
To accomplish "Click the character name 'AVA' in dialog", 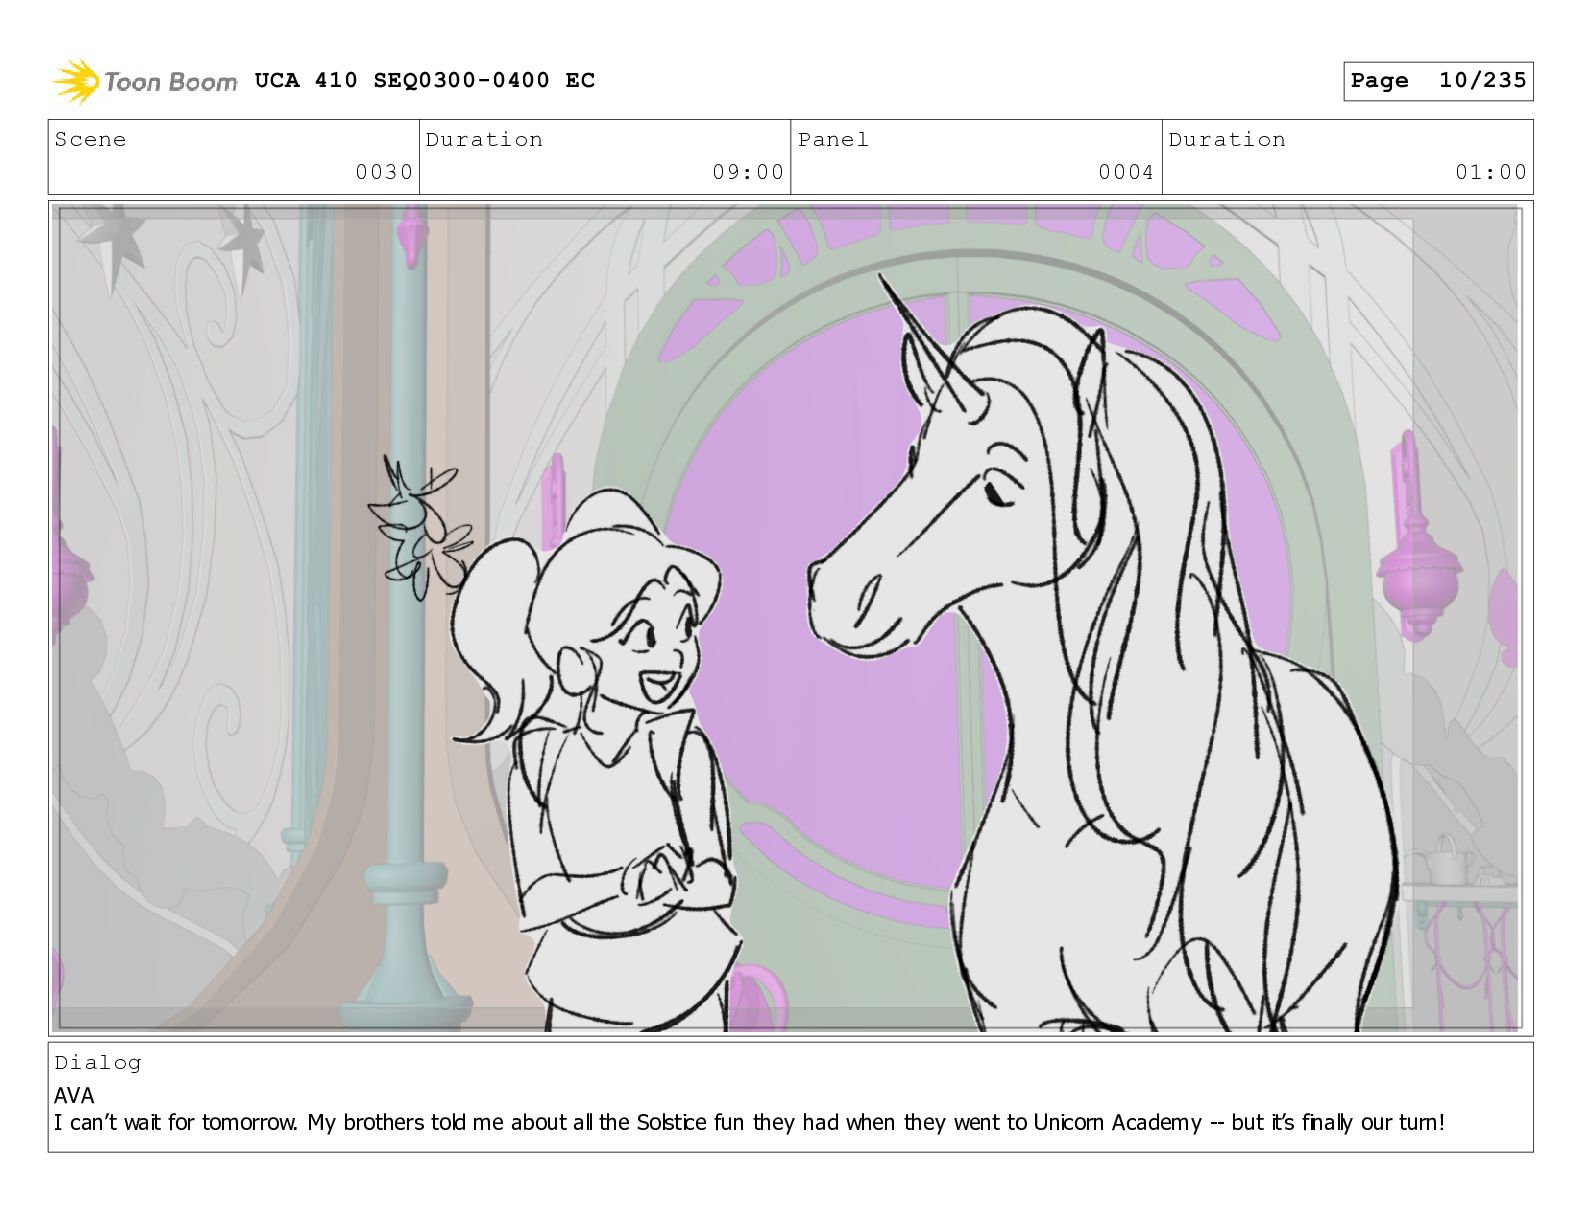I will [74, 1095].
